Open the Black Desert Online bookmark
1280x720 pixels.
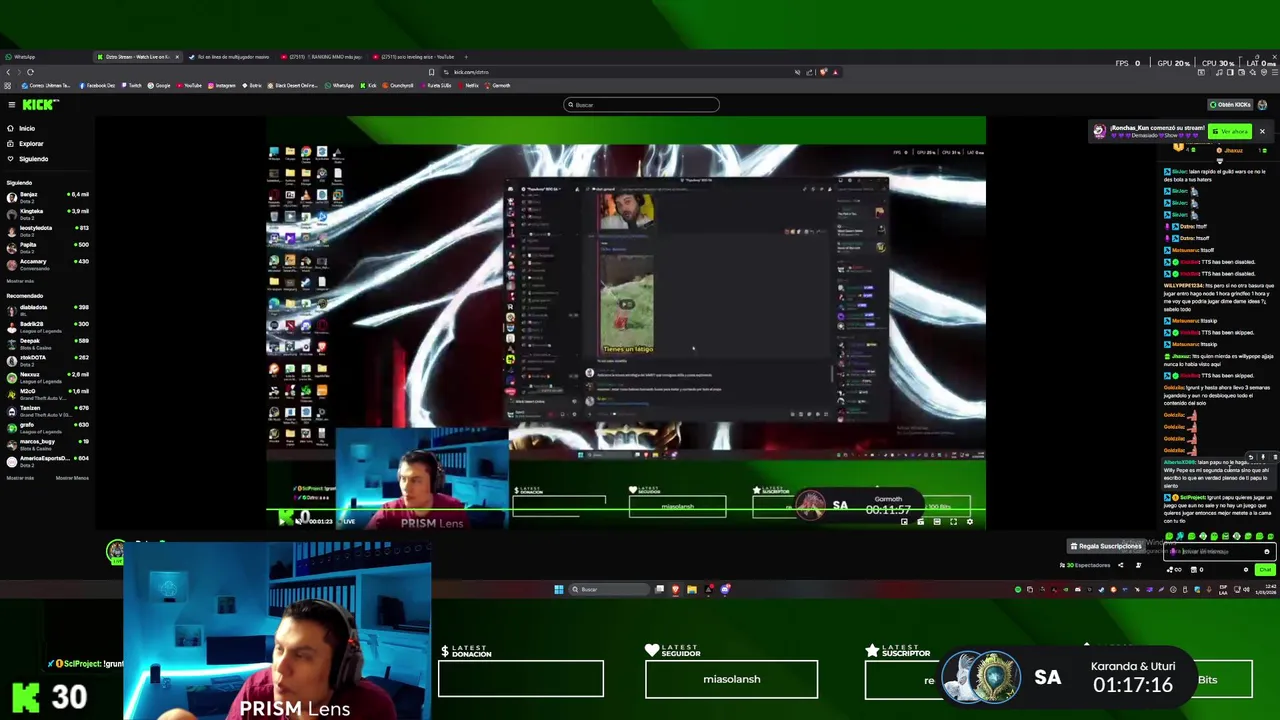point(294,85)
